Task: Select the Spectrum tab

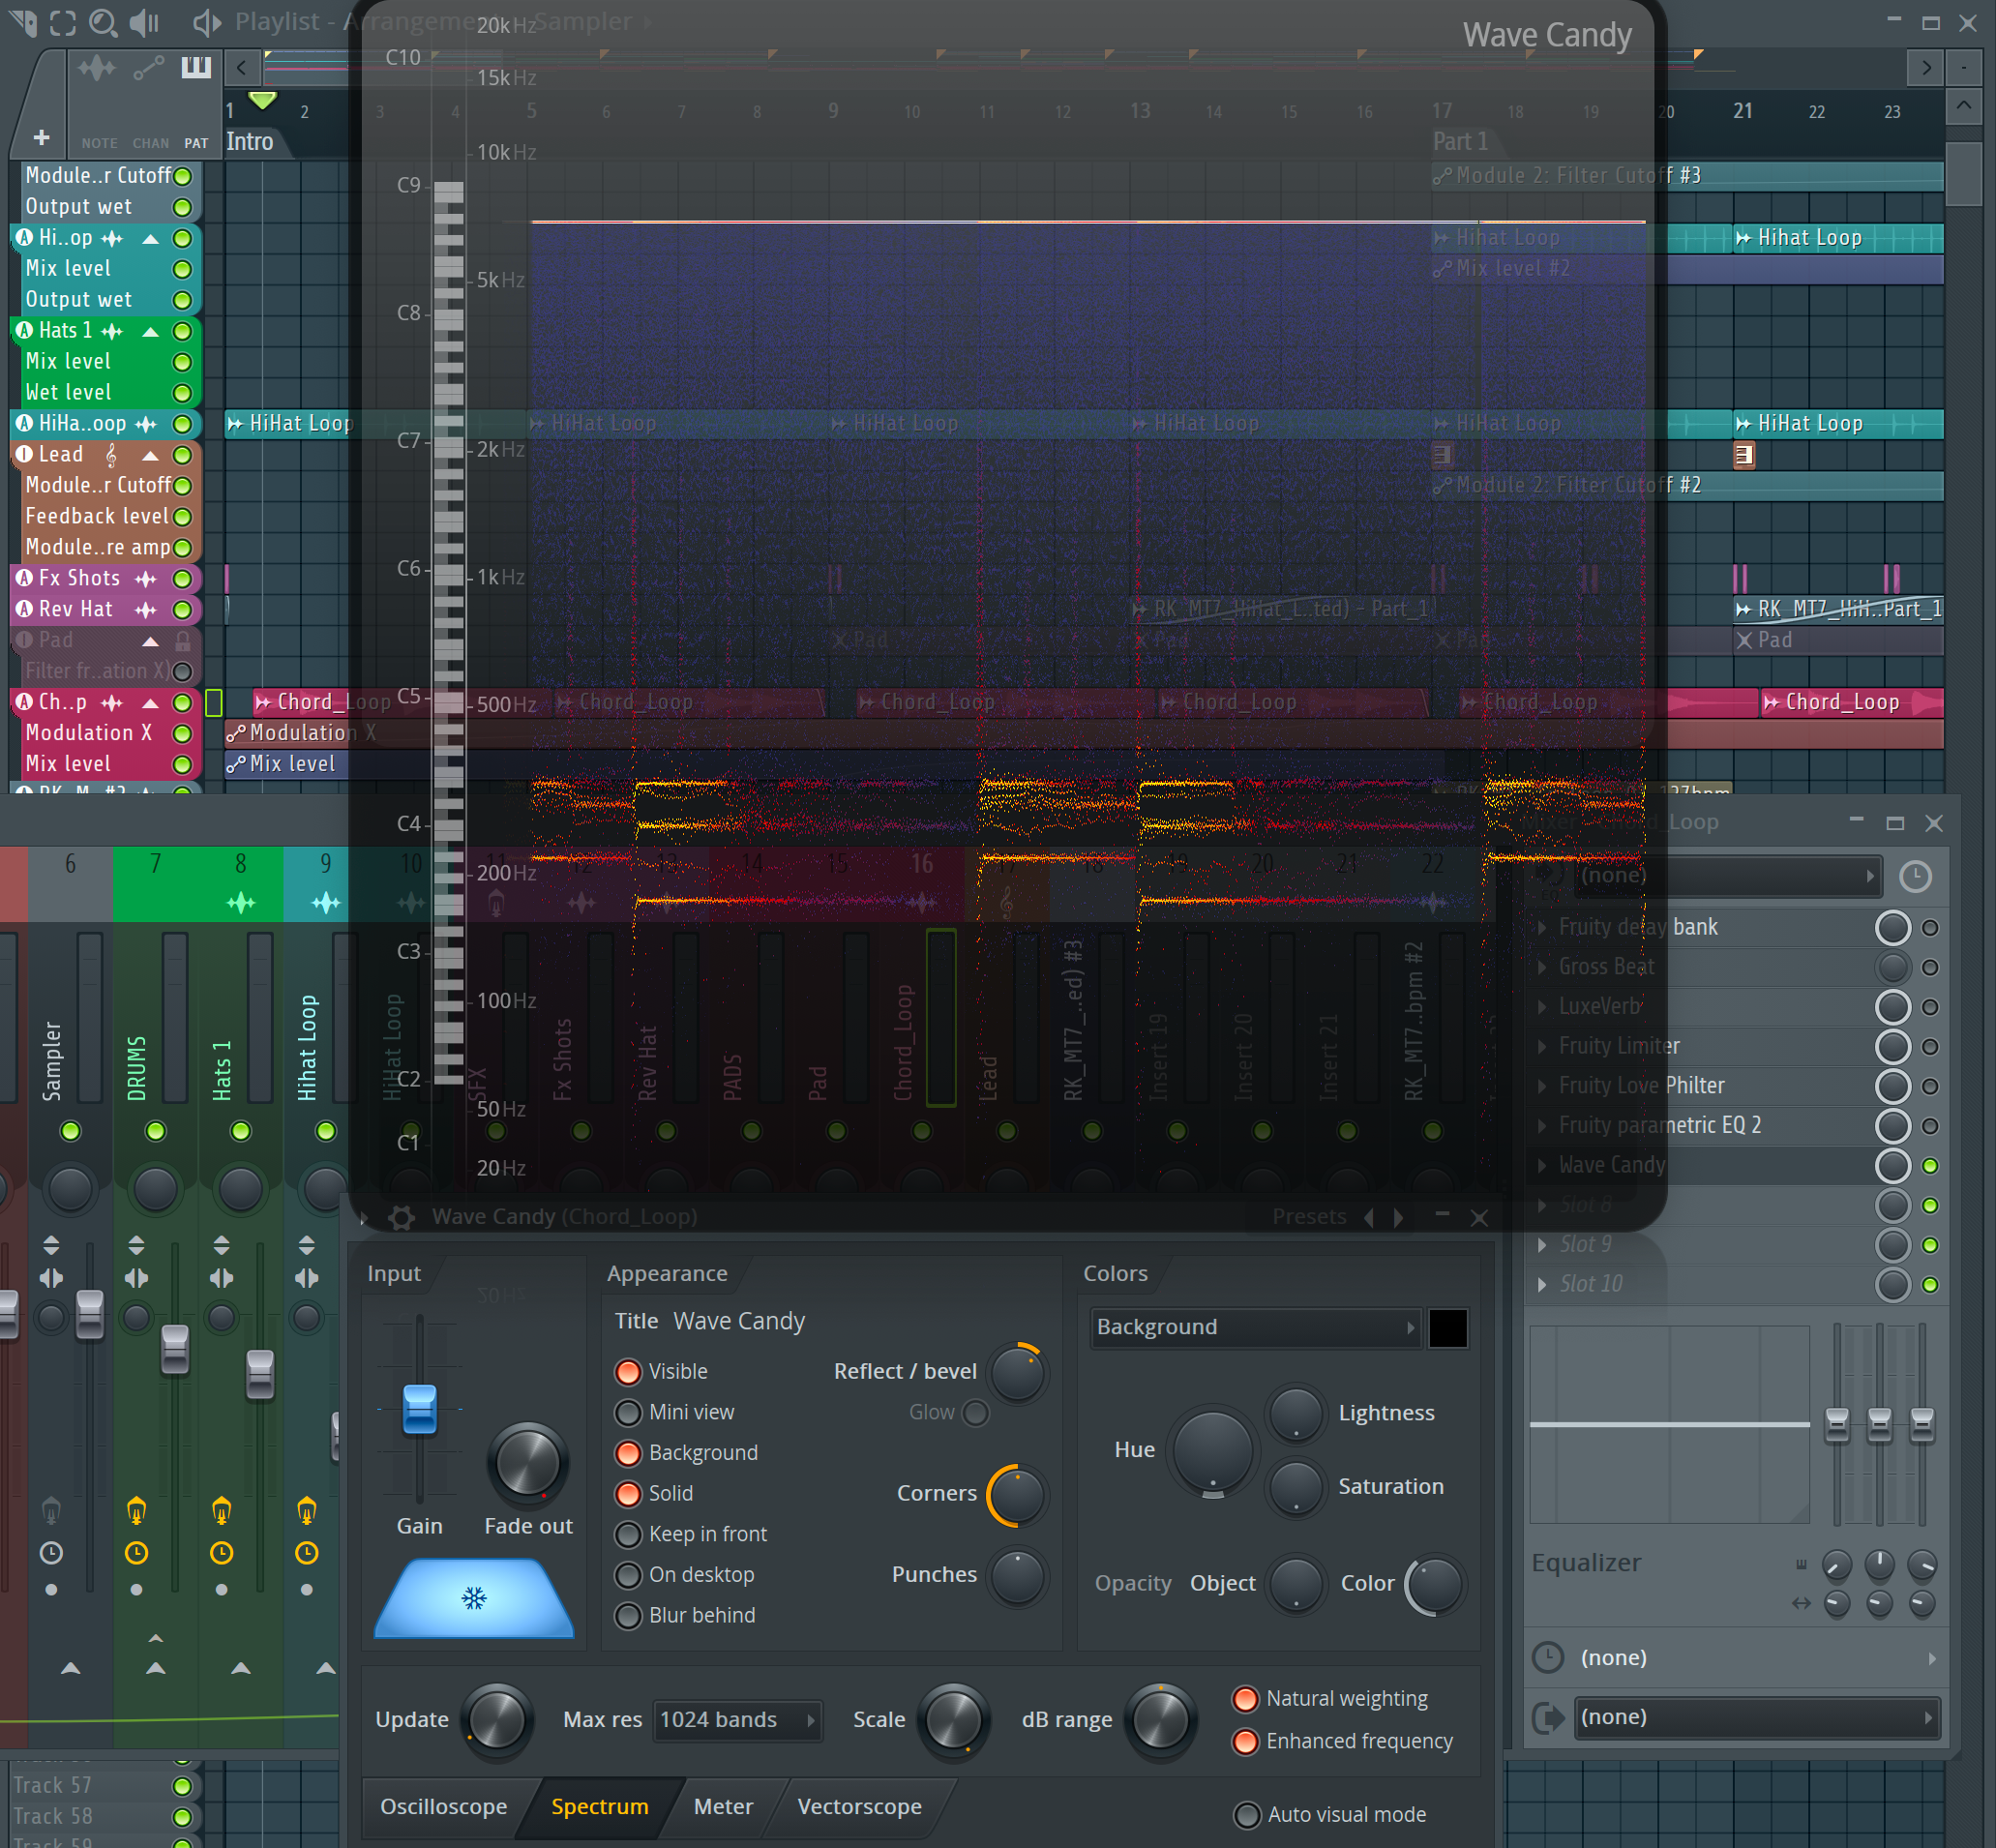Action: pyautogui.click(x=600, y=1807)
